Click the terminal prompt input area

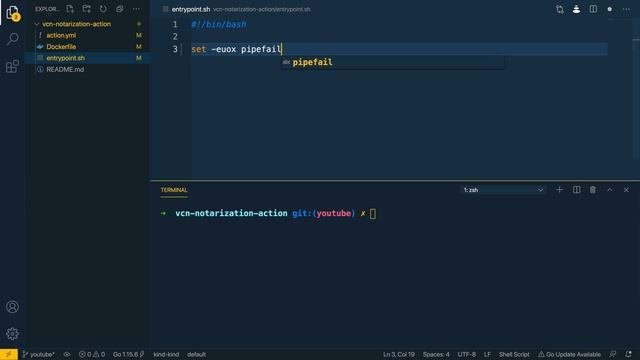click(373, 213)
